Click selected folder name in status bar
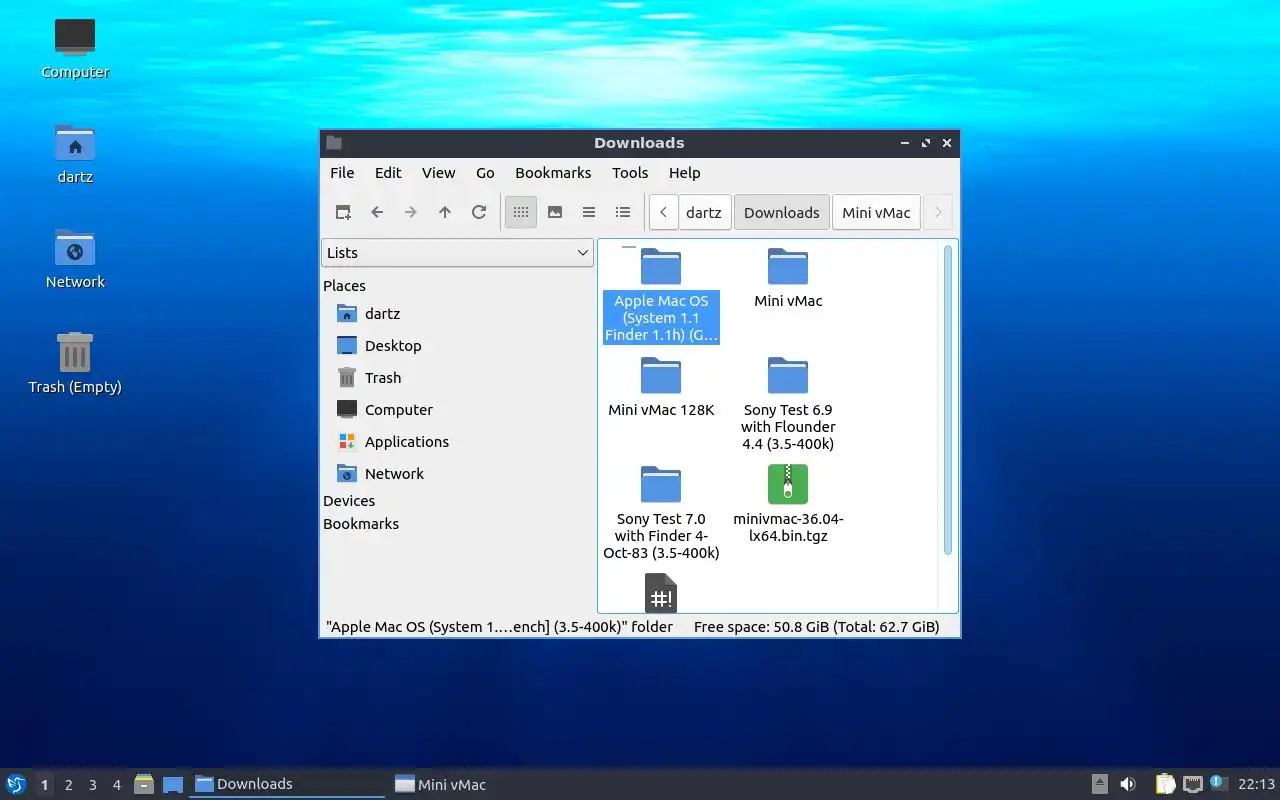1280x800 pixels. pos(500,627)
